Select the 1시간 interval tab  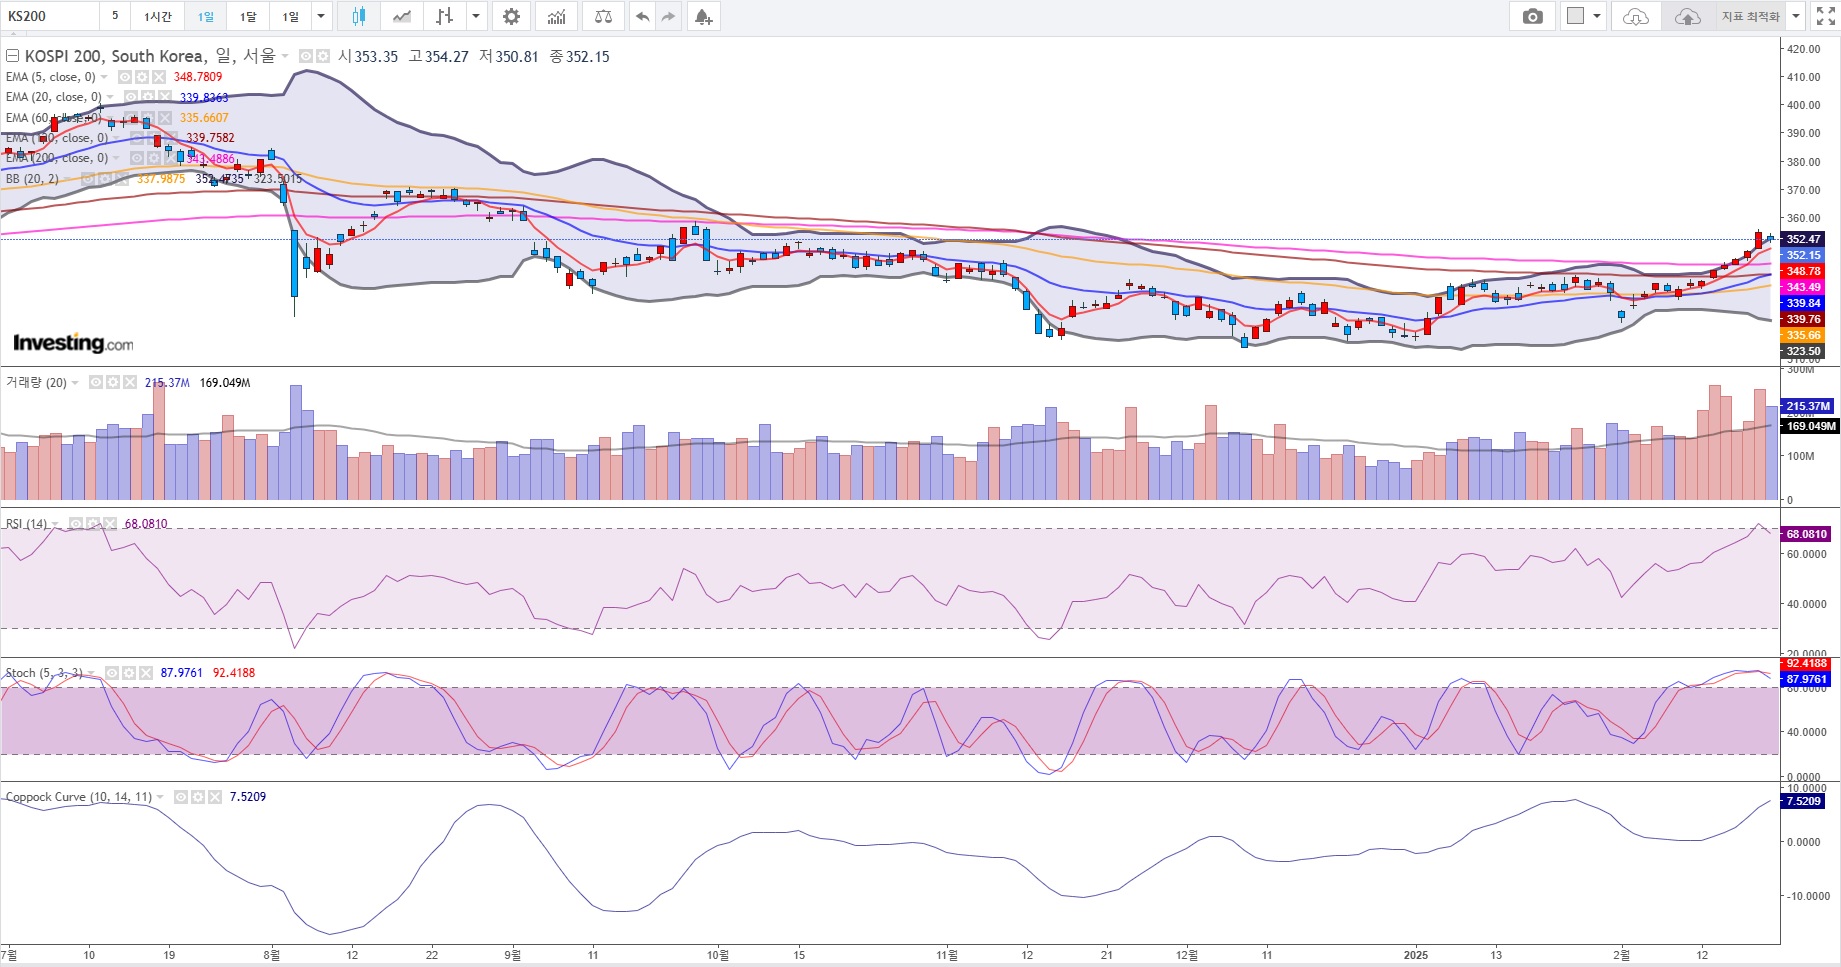[157, 16]
